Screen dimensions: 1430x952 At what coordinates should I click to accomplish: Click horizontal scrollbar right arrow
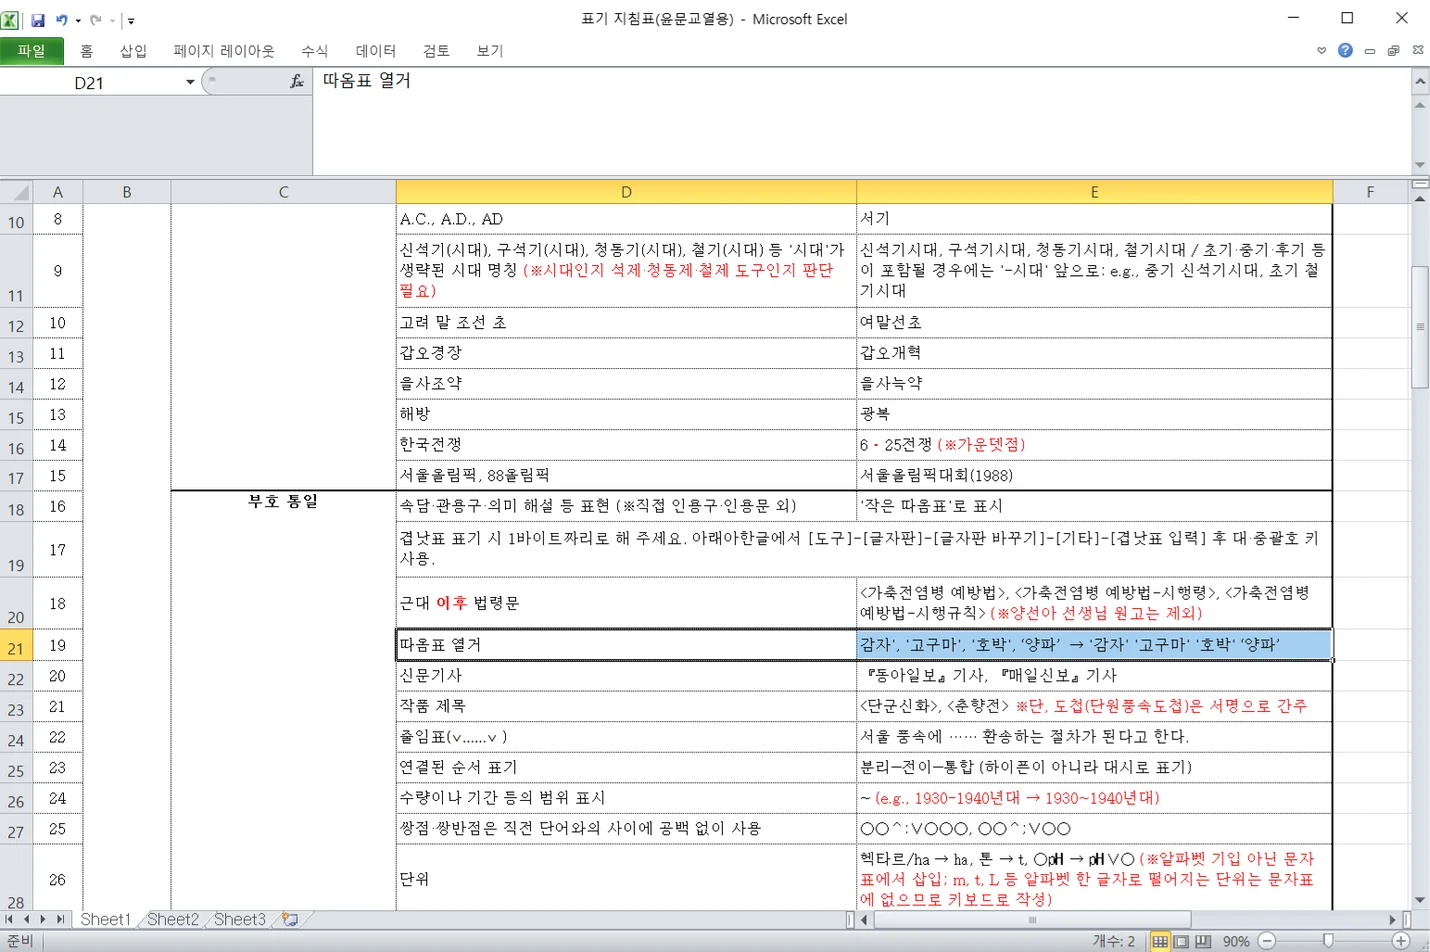pyautogui.click(x=1393, y=920)
